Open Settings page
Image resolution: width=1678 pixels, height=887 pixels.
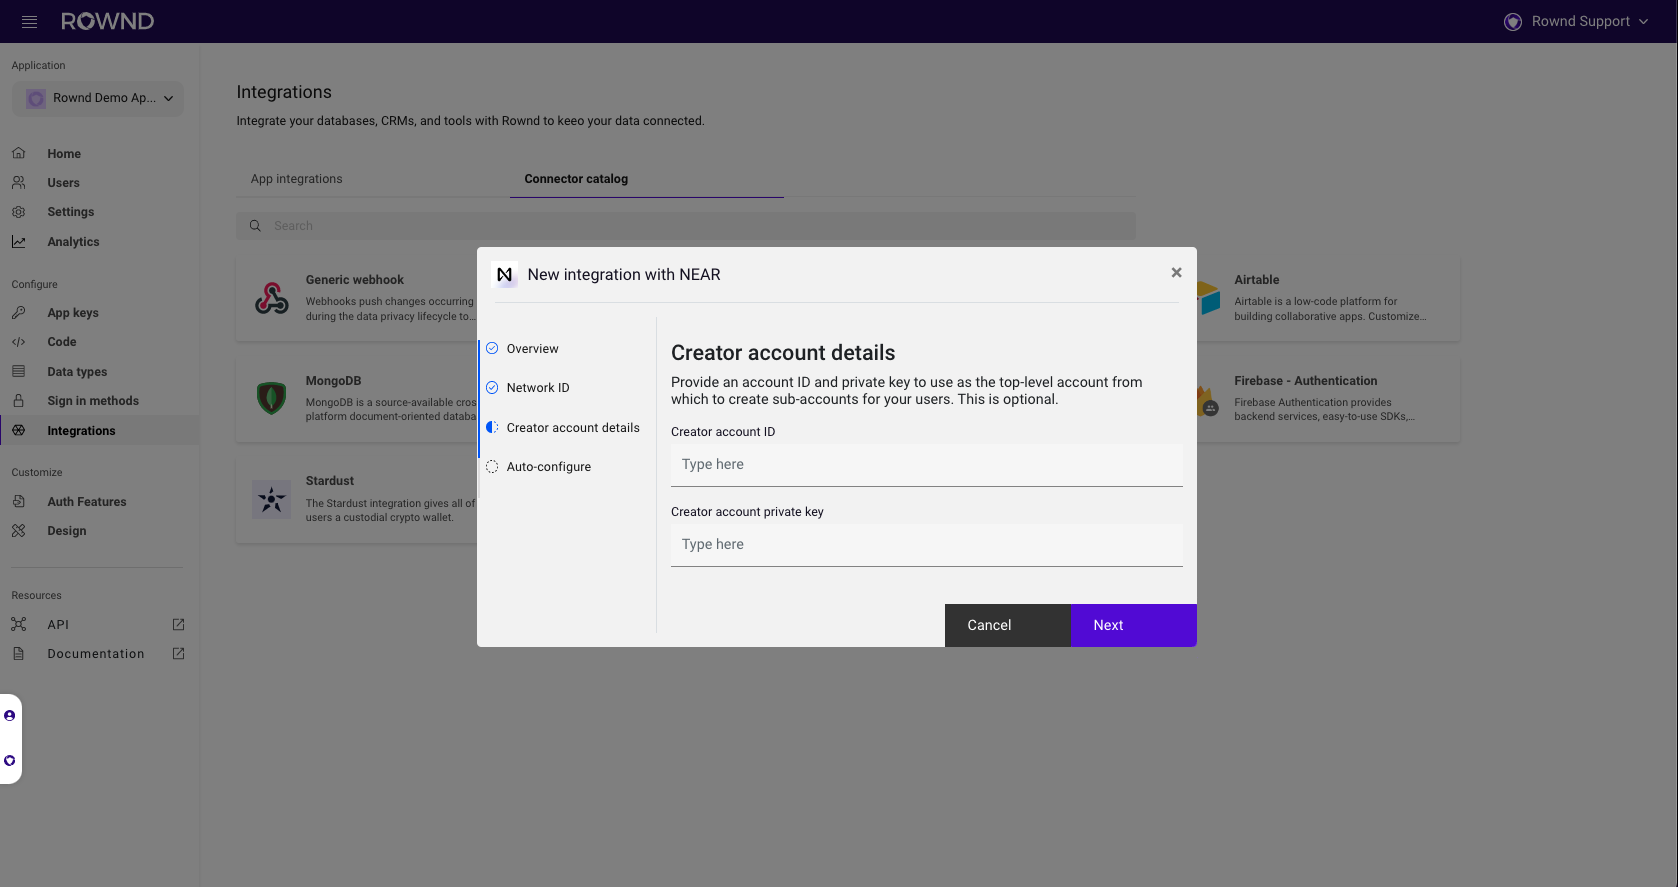coord(71,212)
